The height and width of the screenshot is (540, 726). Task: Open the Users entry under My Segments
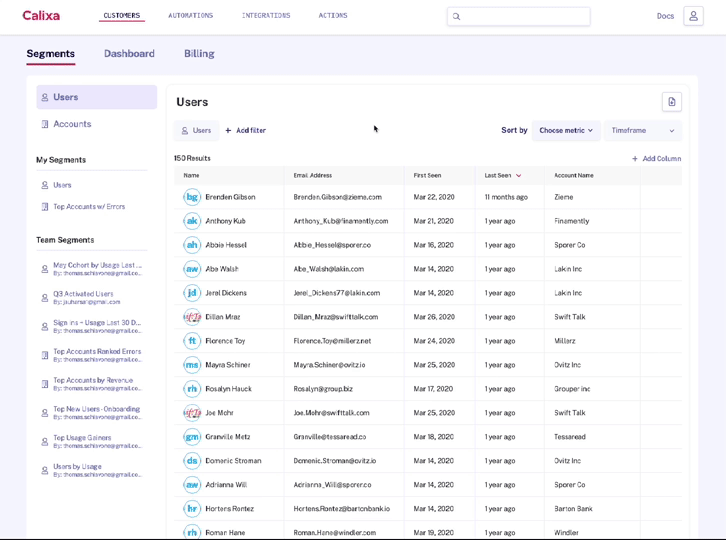point(62,185)
